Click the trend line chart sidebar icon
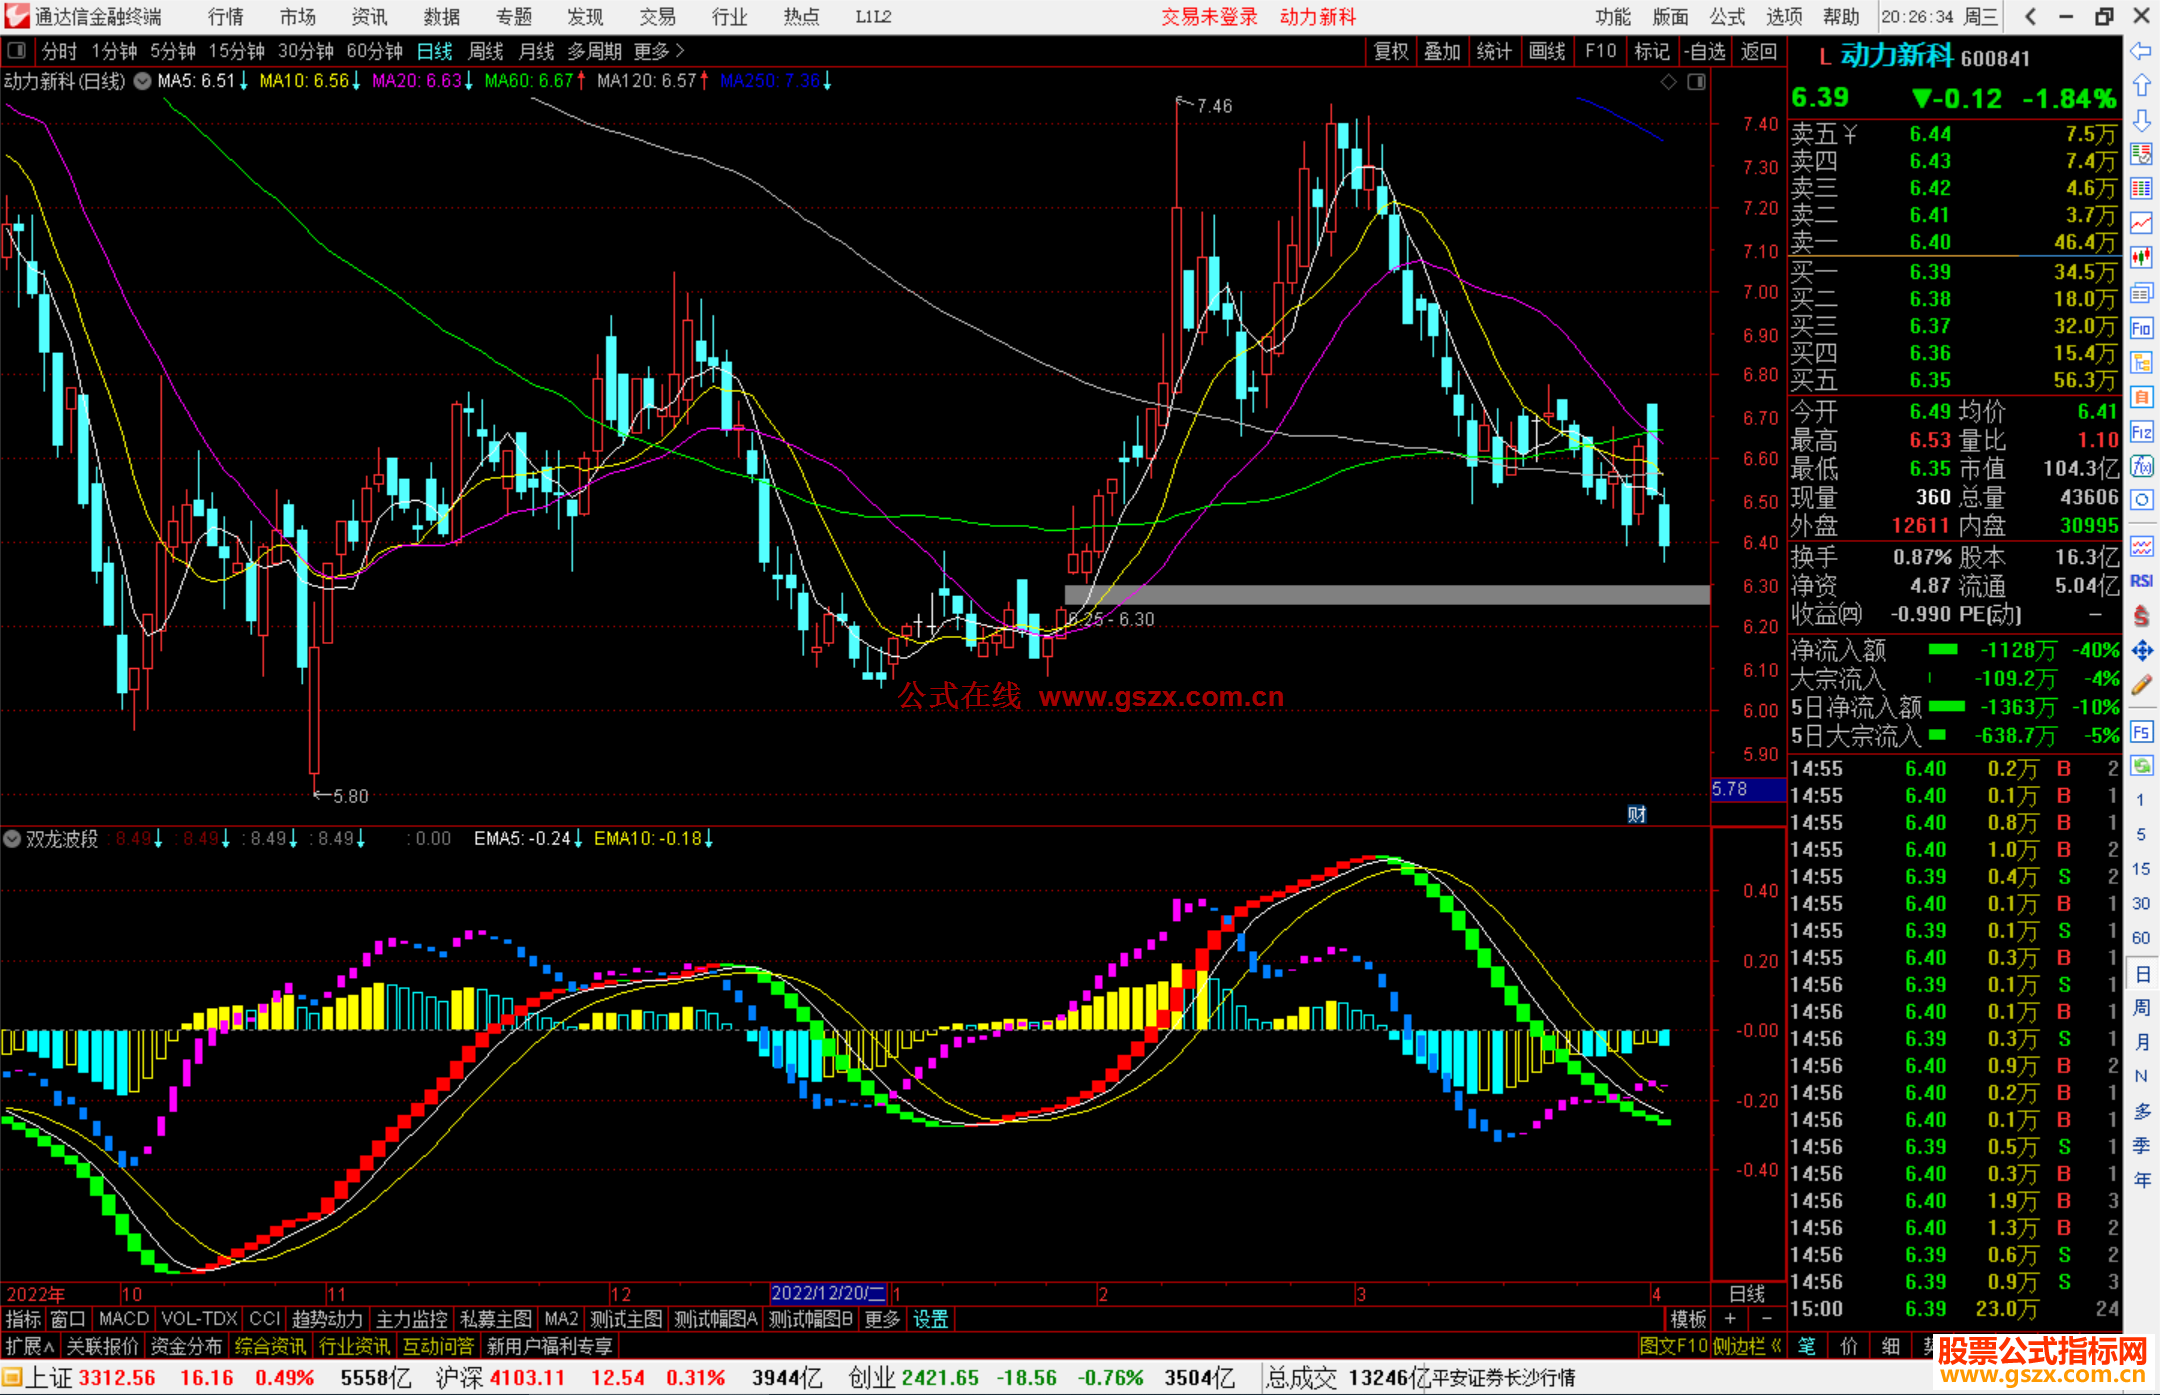Image resolution: width=2160 pixels, height=1395 pixels. point(2141,223)
